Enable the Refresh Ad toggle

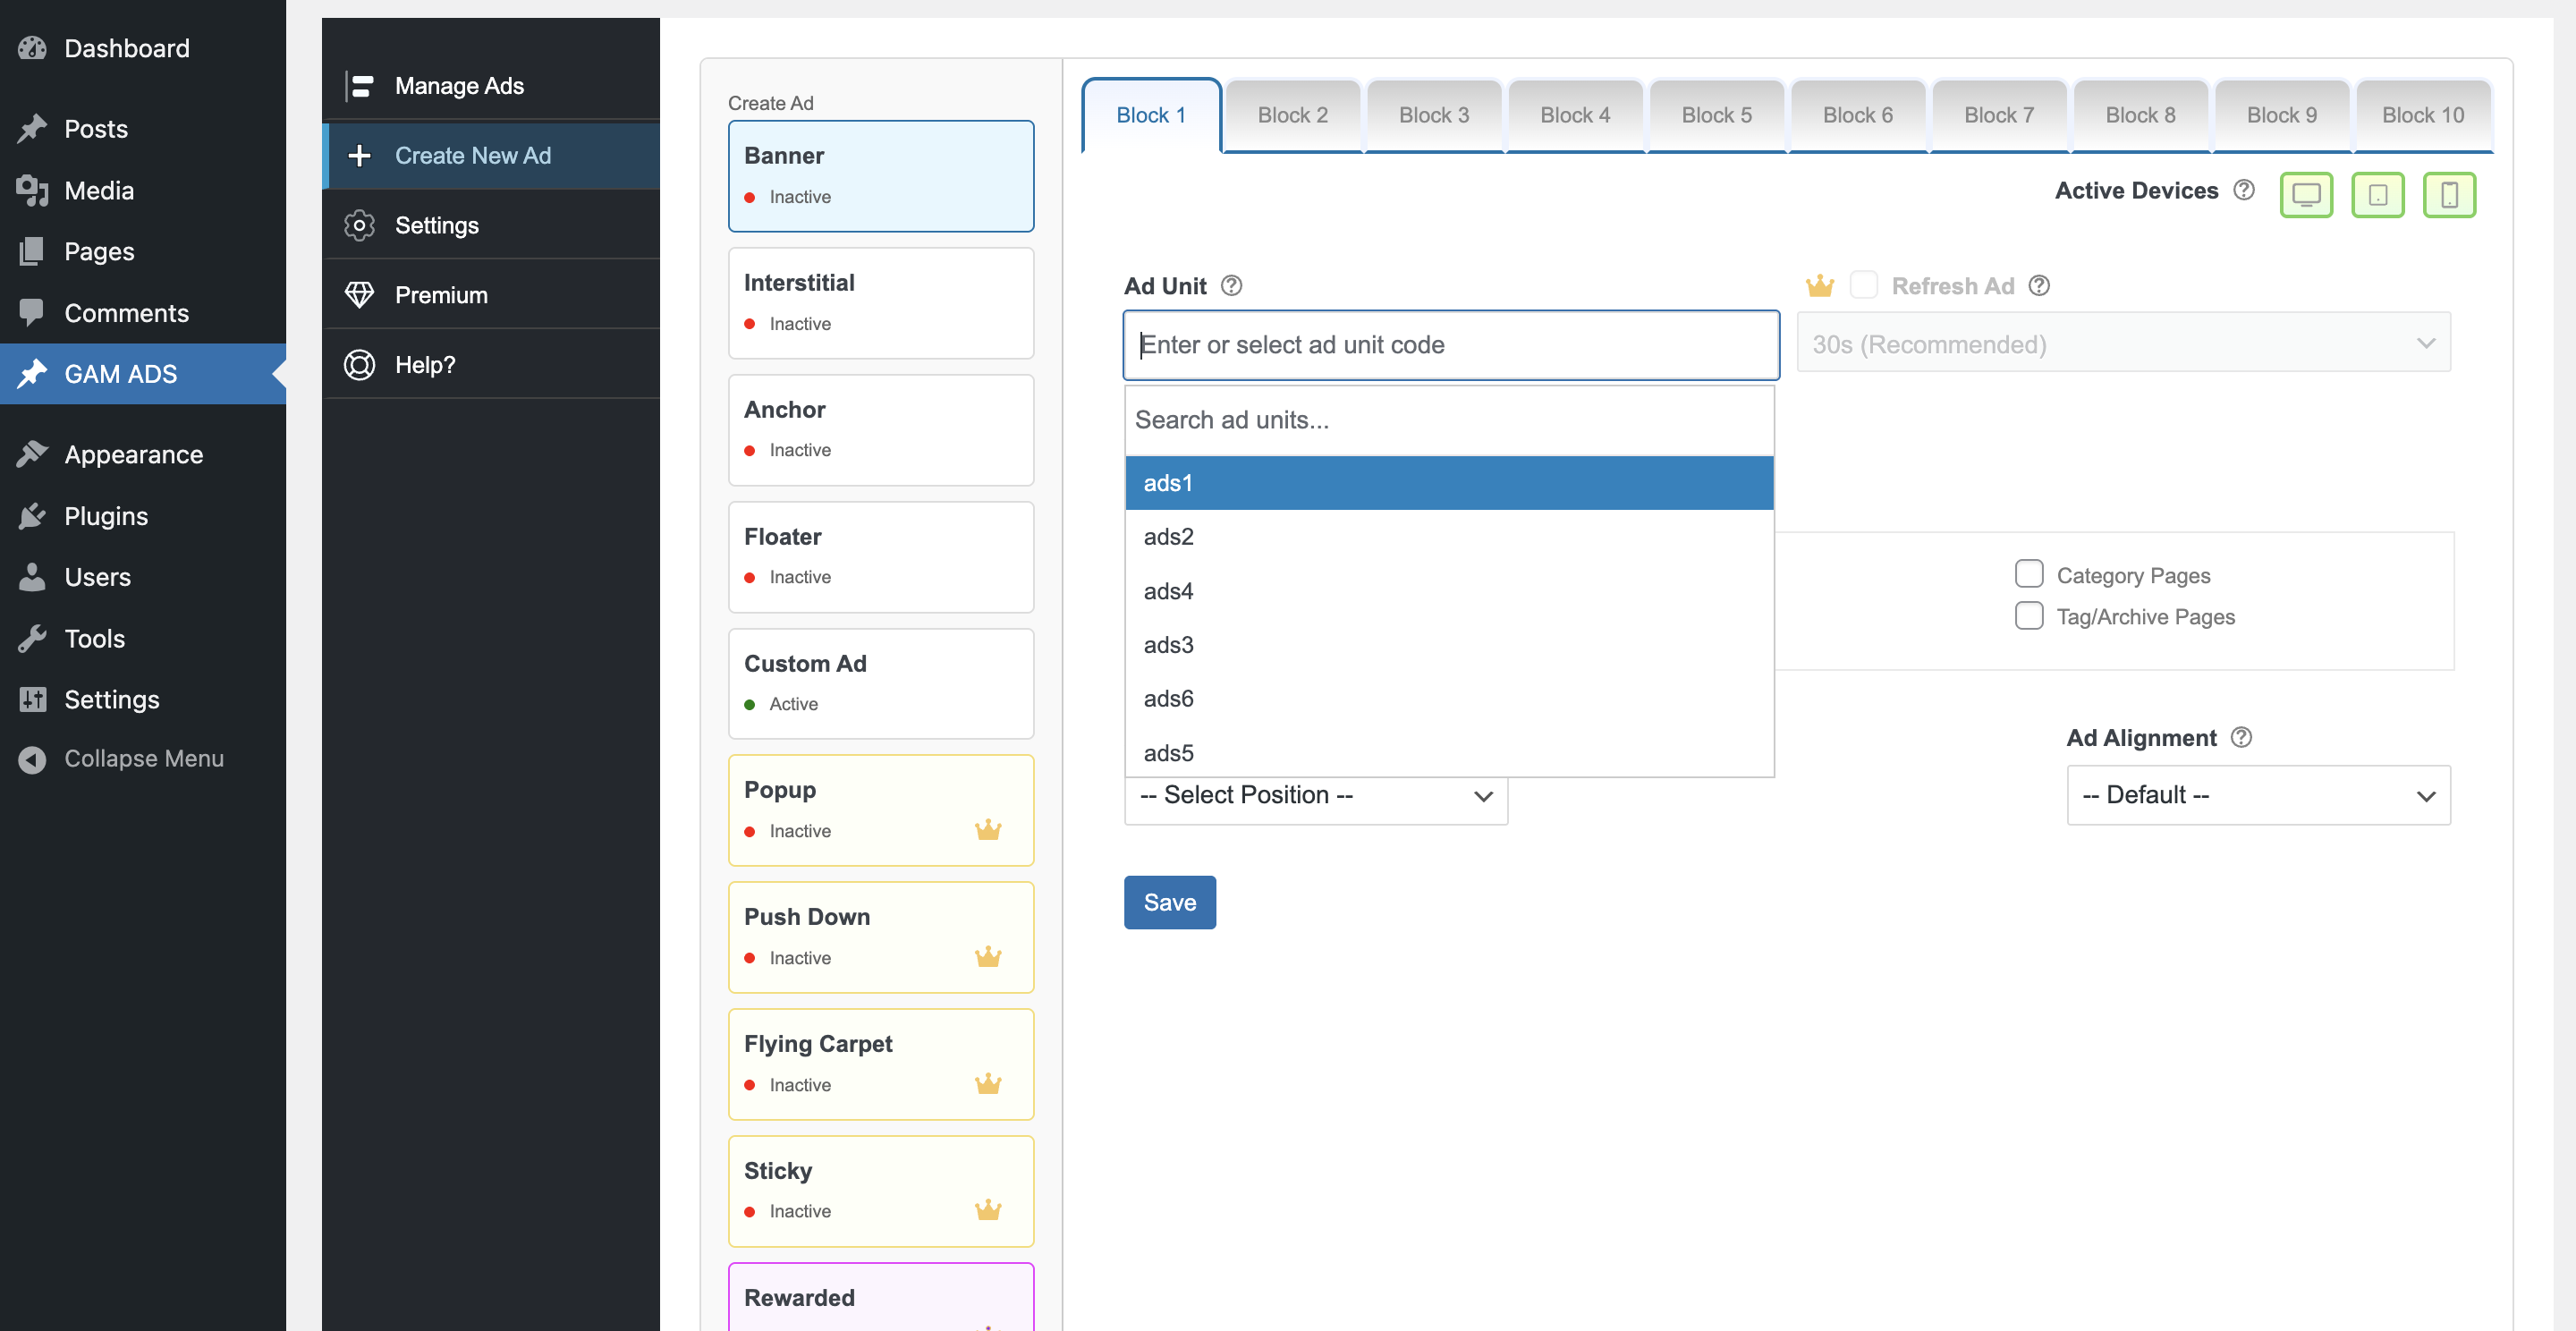pyautogui.click(x=1864, y=285)
